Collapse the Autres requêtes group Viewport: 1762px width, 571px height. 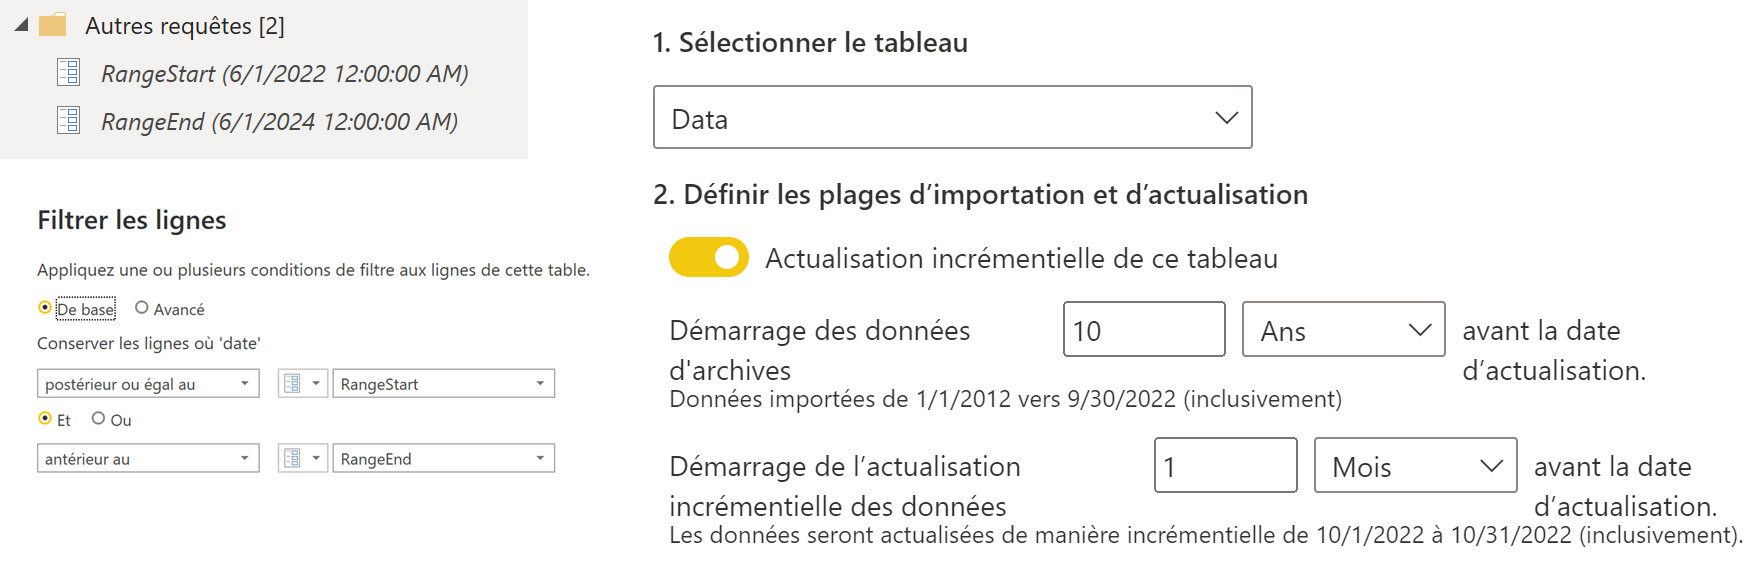click(21, 25)
